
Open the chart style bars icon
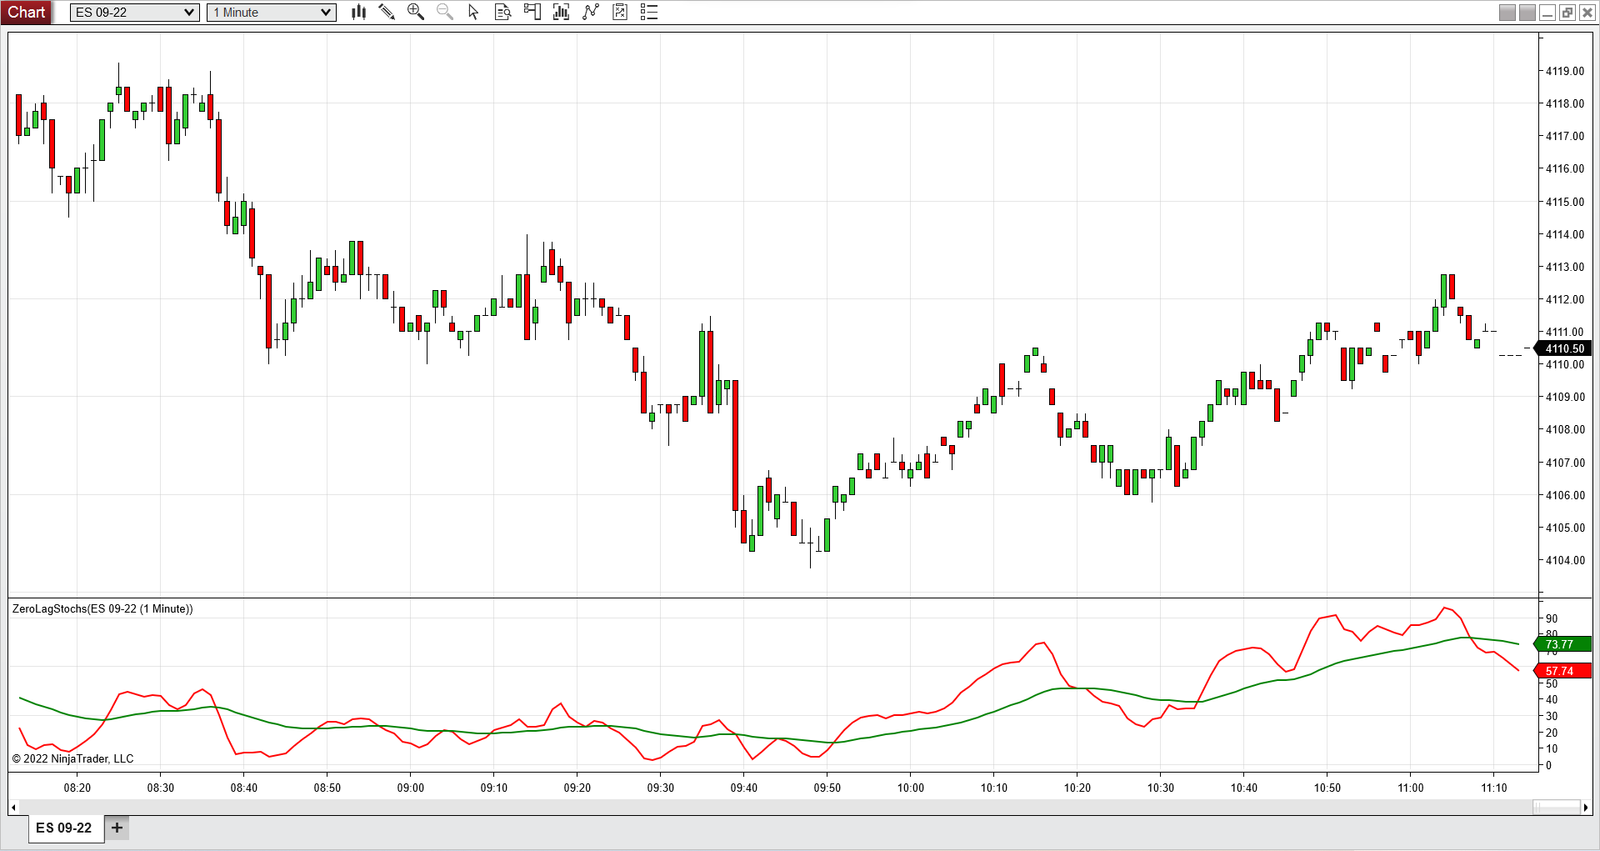pyautogui.click(x=359, y=12)
